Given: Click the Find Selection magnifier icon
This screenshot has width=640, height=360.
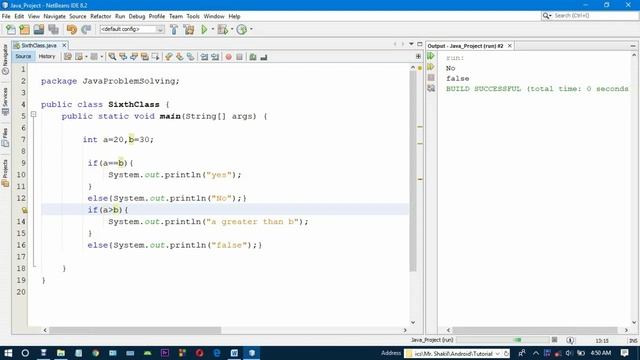Looking at the screenshot, I should (112, 57).
